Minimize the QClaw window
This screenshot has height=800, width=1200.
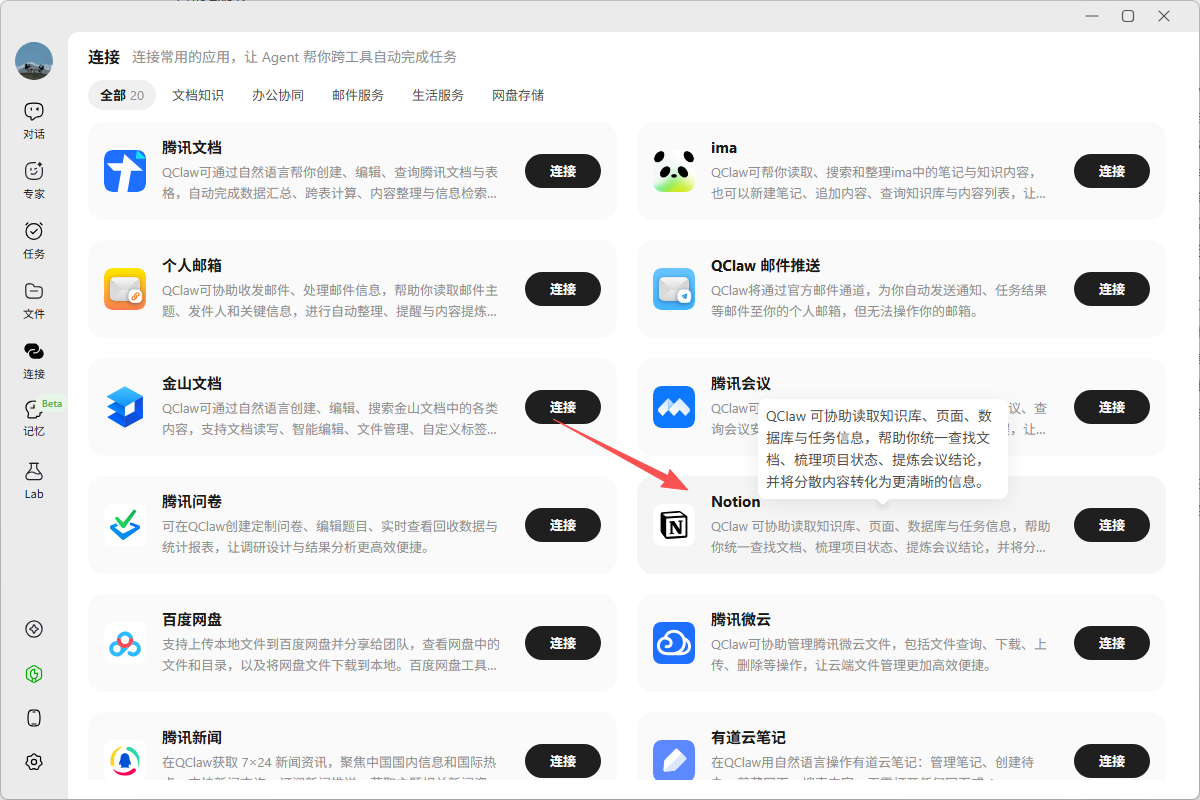[x=1091, y=16]
